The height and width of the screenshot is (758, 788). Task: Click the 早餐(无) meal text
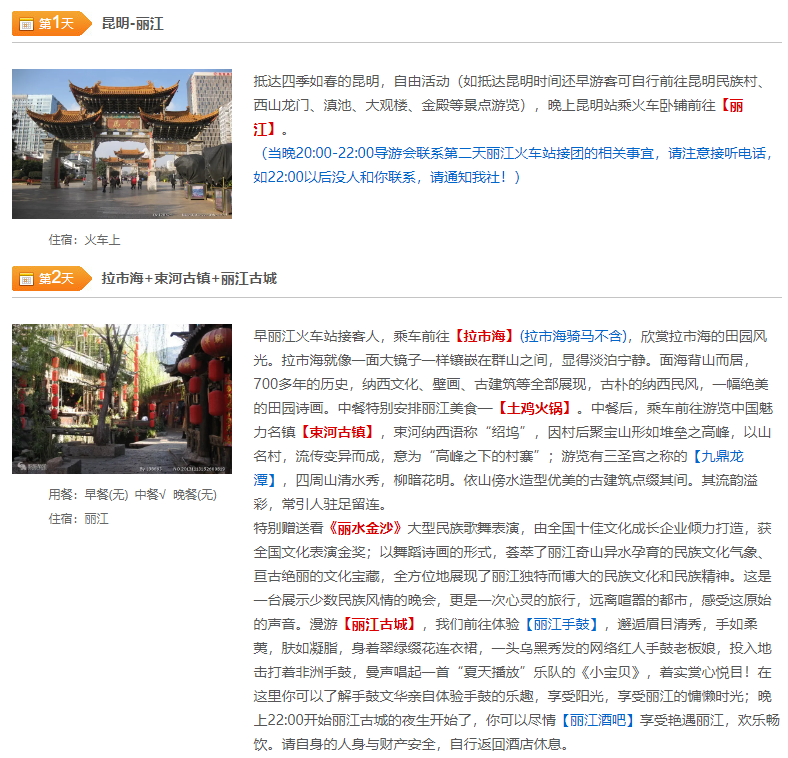(x=106, y=495)
